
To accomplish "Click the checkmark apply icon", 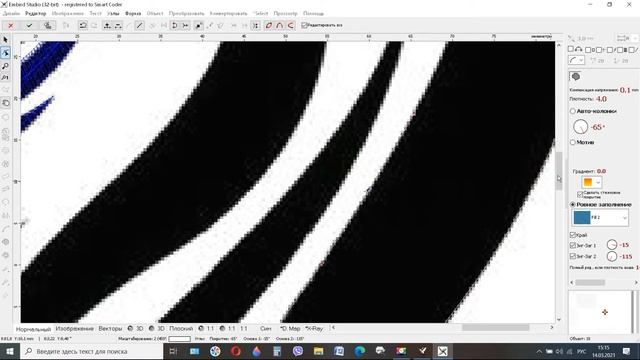I will [29, 25].
